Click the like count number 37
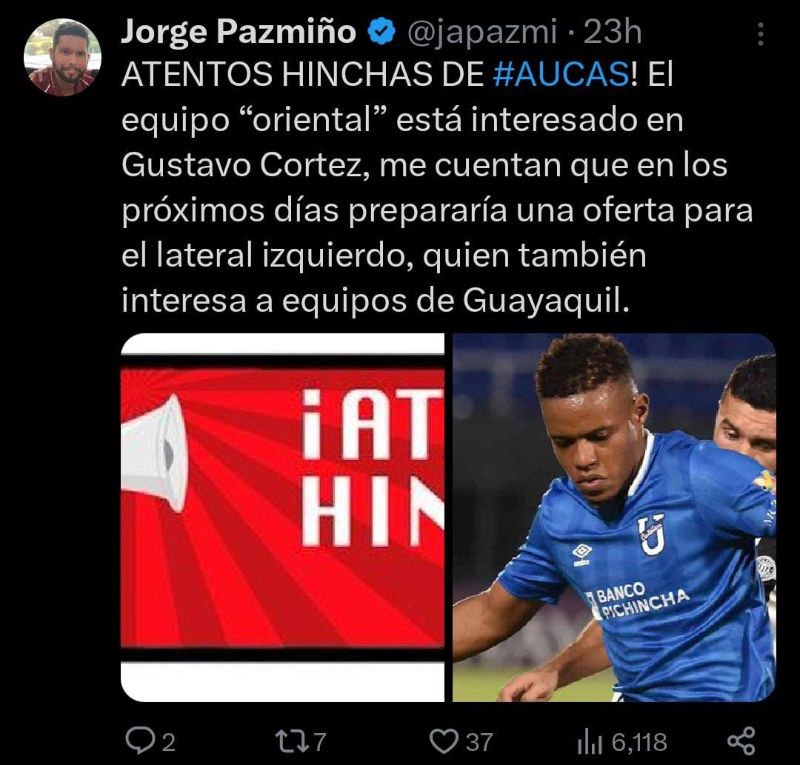Image resolution: width=800 pixels, height=765 pixels. pyautogui.click(x=479, y=742)
